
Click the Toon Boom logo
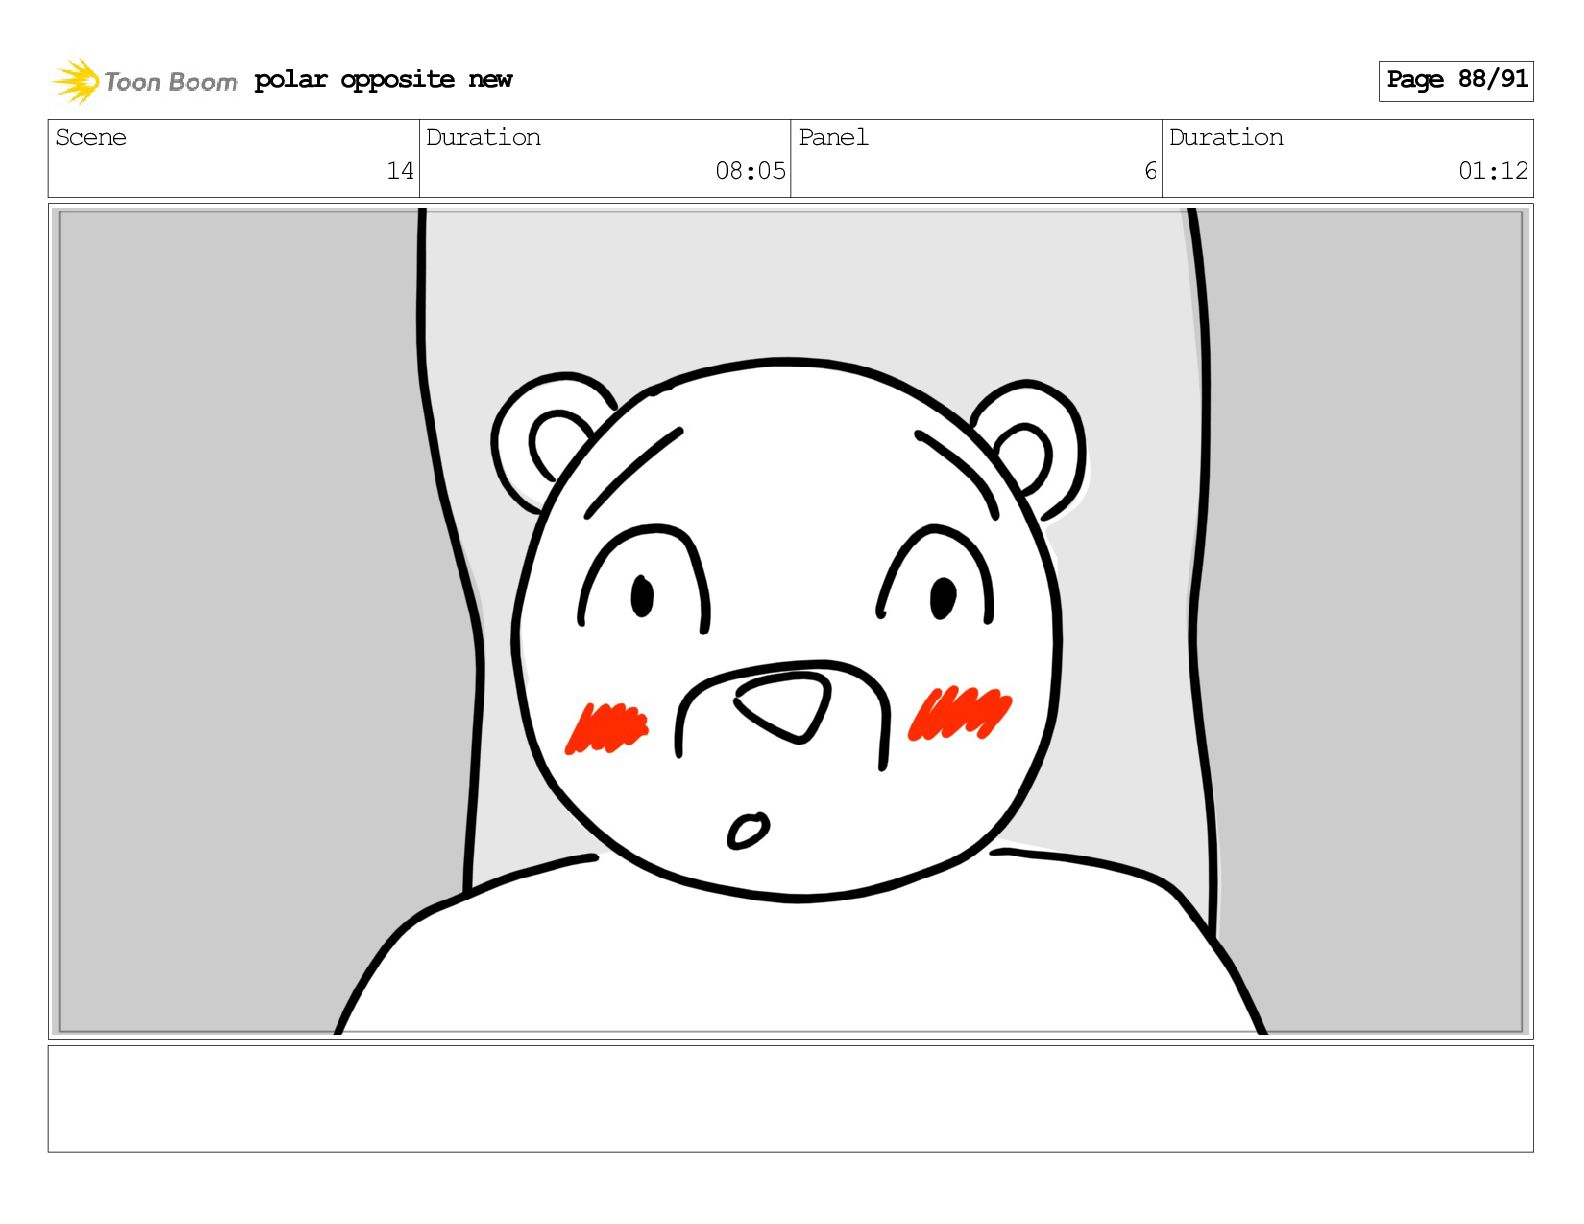[x=145, y=81]
